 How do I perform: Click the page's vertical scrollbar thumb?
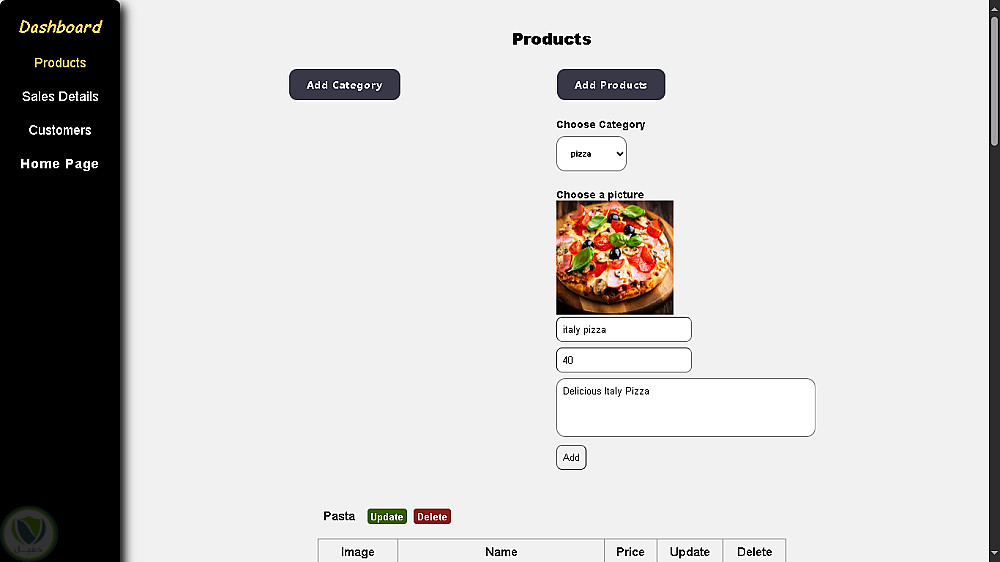click(x=994, y=80)
